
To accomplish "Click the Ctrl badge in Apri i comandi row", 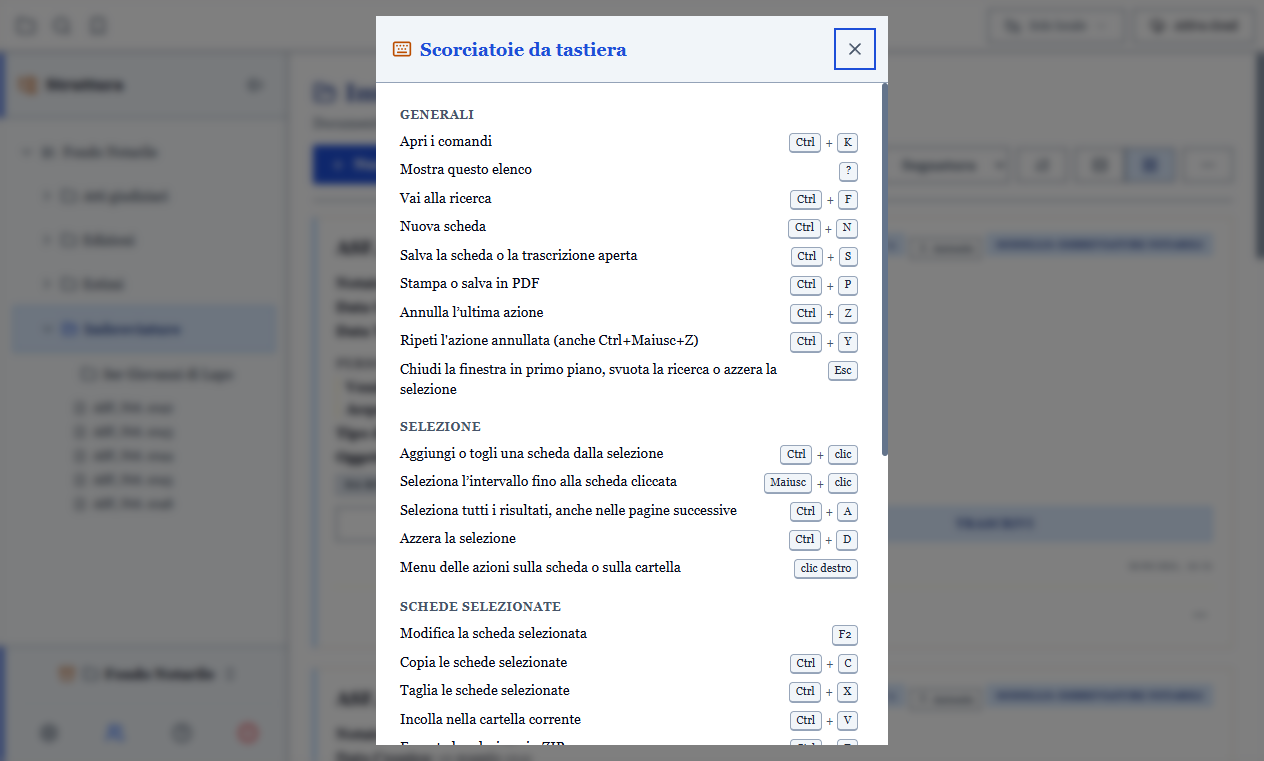I will pos(805,143).
